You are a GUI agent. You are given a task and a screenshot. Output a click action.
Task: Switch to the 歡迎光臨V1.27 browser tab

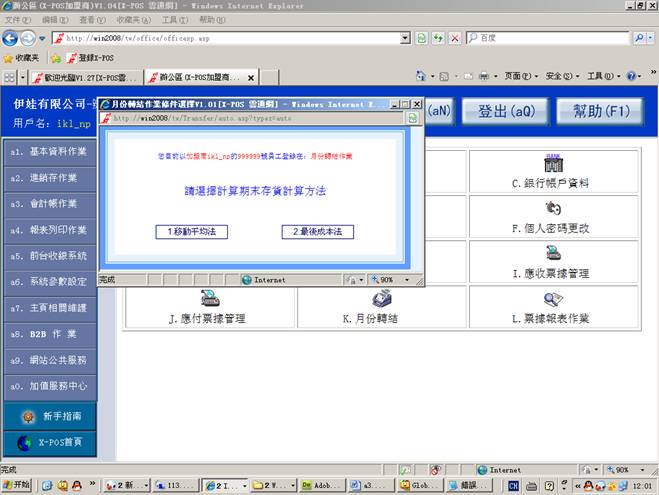point(82,77)
